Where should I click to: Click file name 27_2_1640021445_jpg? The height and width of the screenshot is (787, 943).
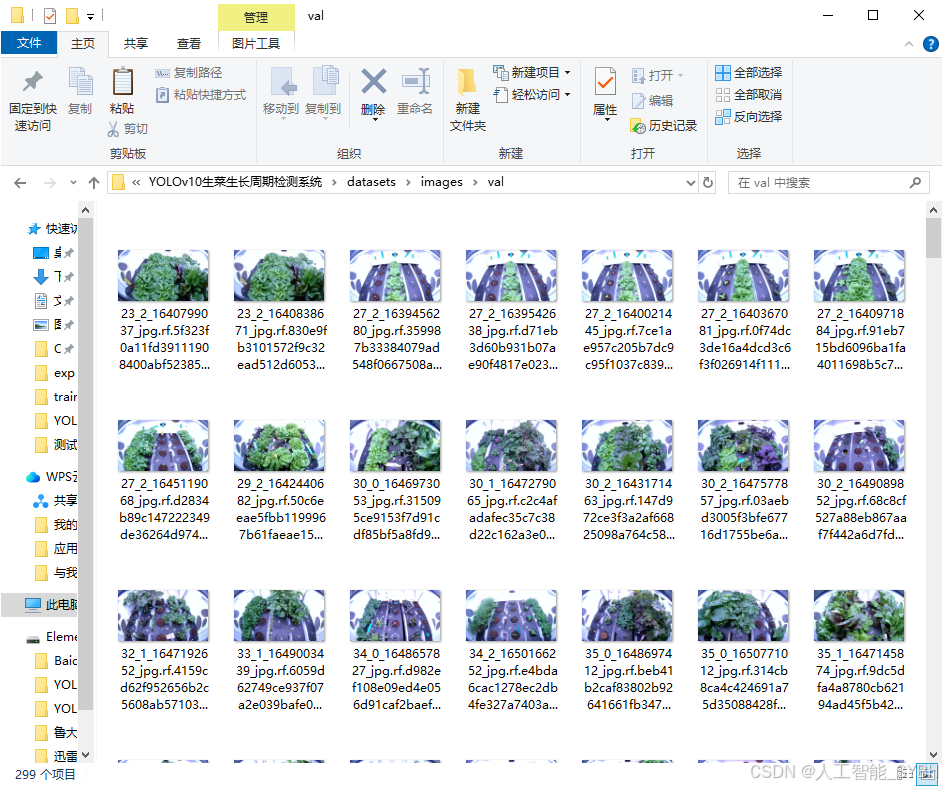[x=628, y=339]
